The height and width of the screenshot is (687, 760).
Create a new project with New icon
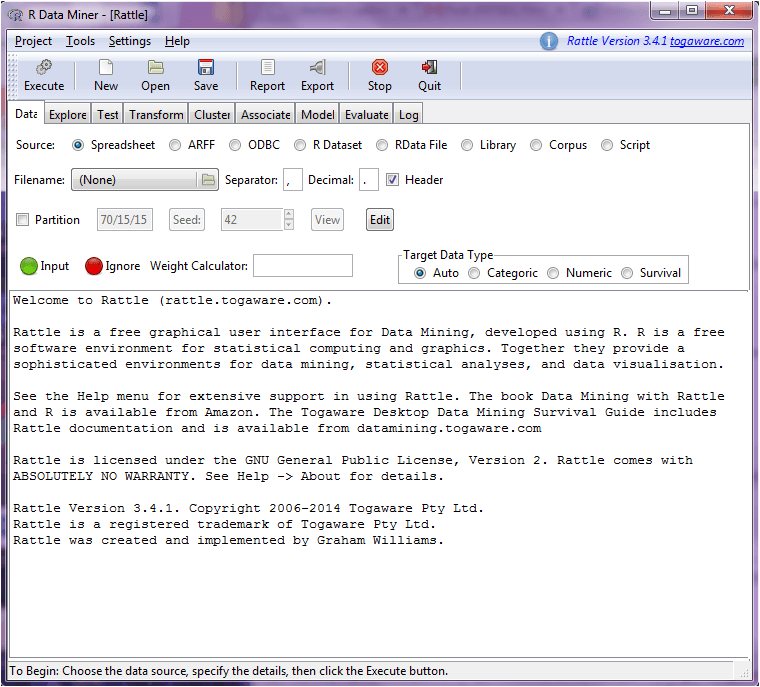106,68
